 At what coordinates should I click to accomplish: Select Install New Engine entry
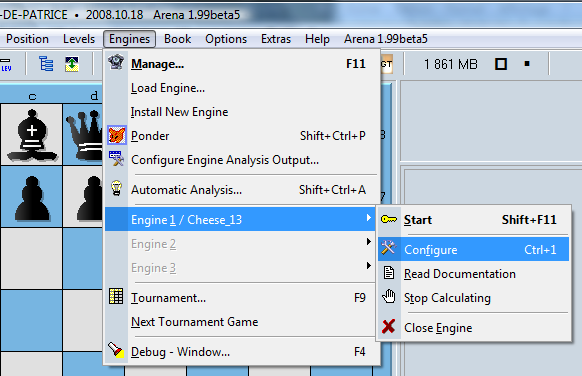tap(242, 112)
